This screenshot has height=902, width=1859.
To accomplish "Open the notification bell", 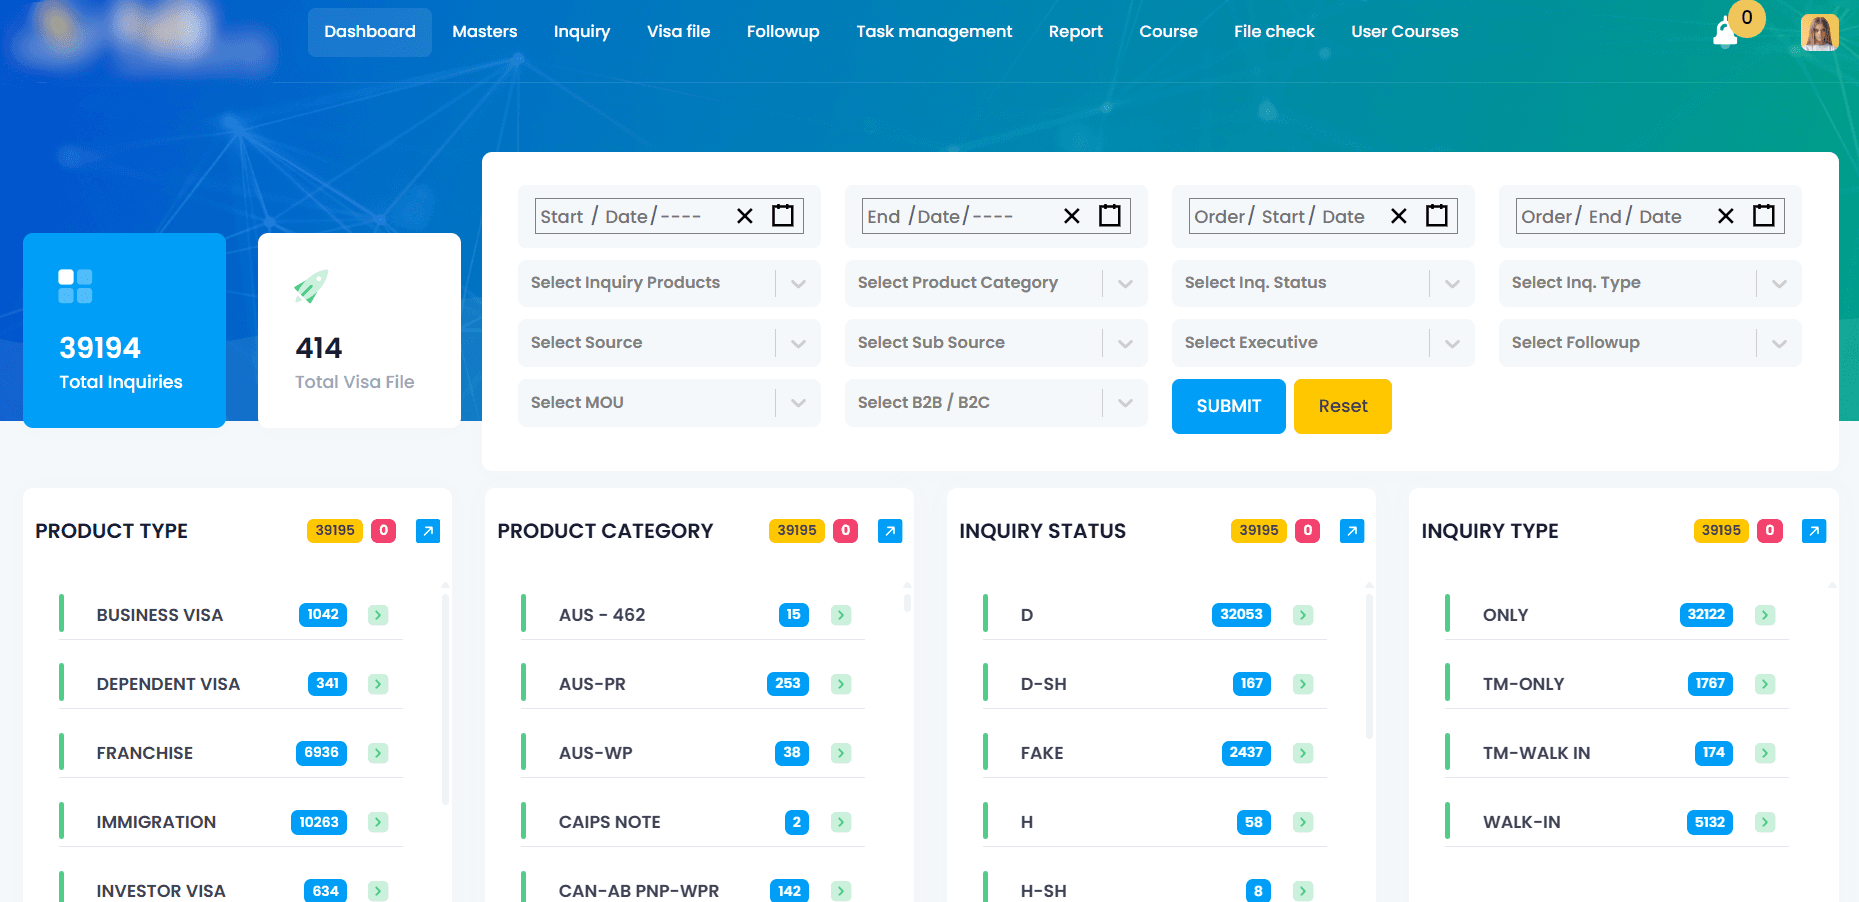I will (x=1723, y=31).
